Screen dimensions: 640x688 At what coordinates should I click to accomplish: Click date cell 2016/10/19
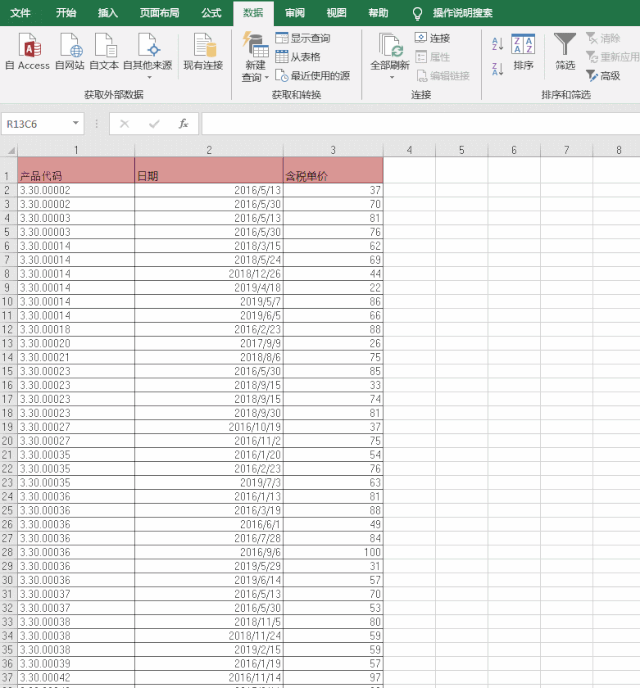click(x=209, y=427)
